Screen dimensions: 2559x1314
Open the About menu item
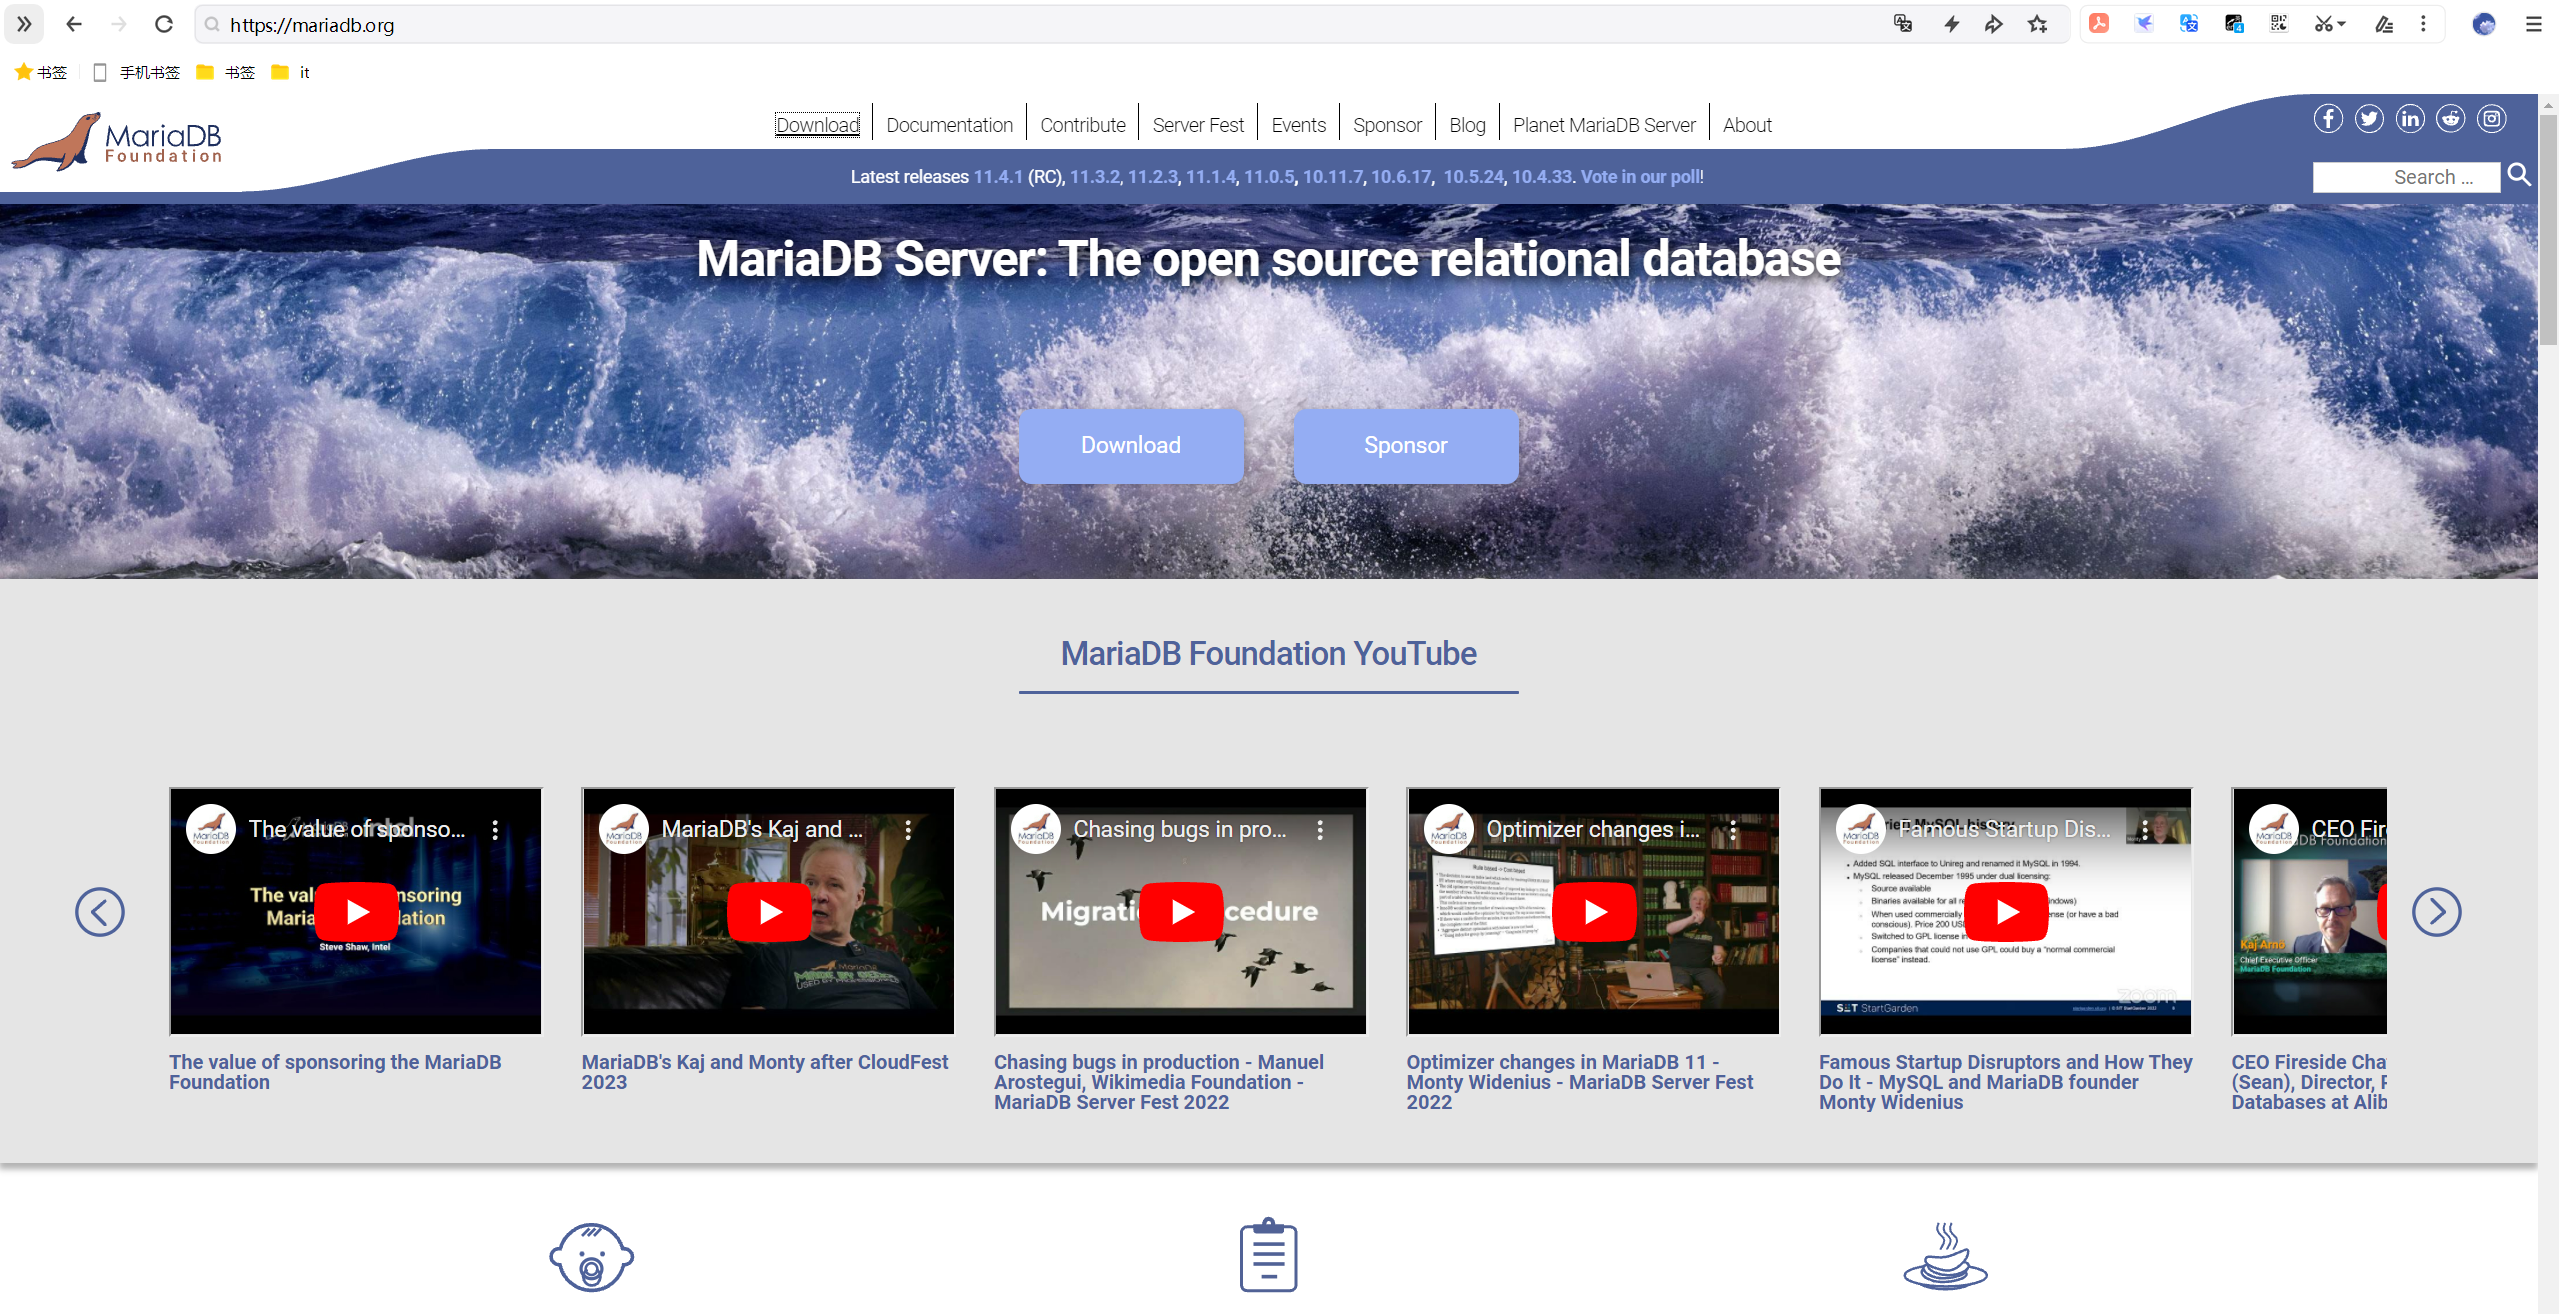[1747, 125]
